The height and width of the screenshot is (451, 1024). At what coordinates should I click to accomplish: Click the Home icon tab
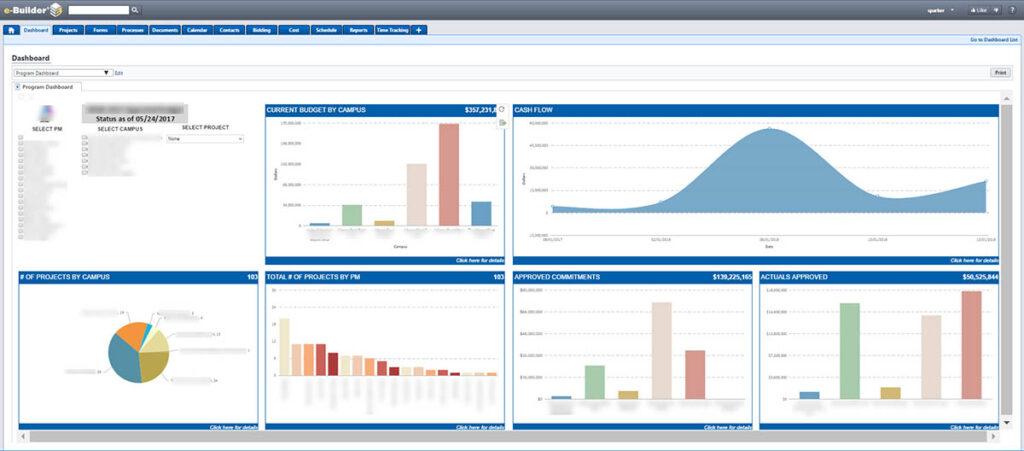coord(11,30)
